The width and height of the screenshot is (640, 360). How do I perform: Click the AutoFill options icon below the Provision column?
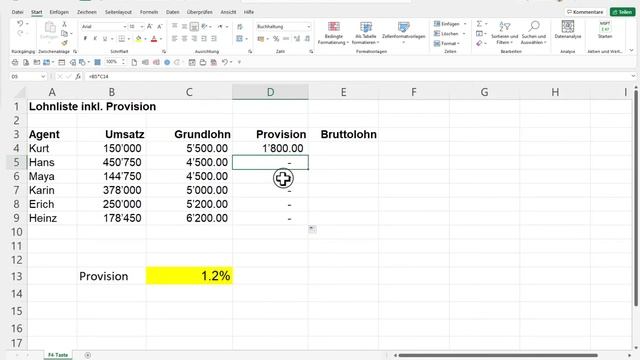point(312,229)
